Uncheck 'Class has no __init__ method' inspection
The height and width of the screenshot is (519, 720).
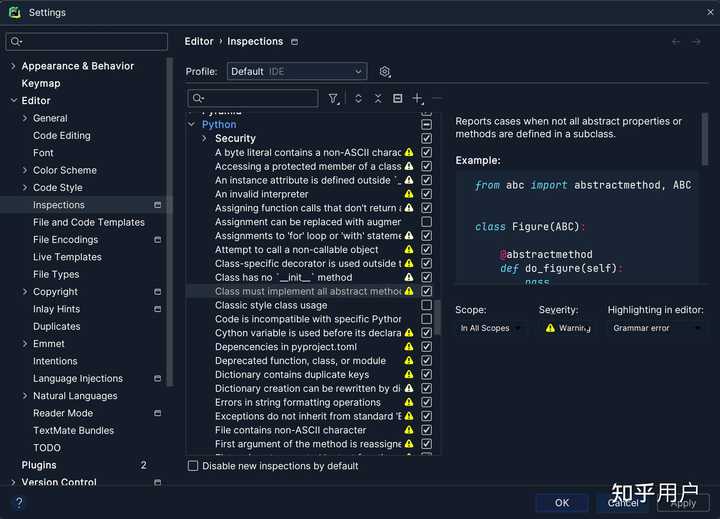(x=427, y=277)
